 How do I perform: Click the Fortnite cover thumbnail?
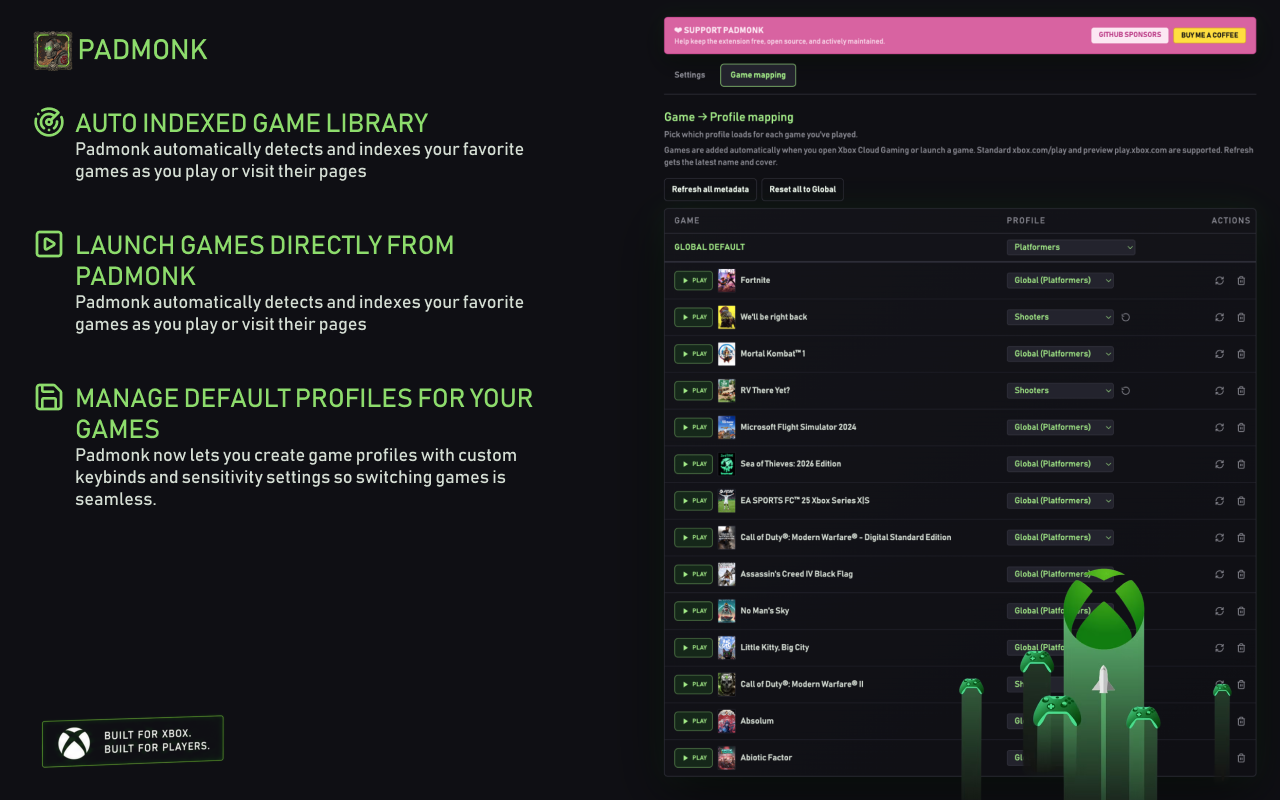click(727, 280)
